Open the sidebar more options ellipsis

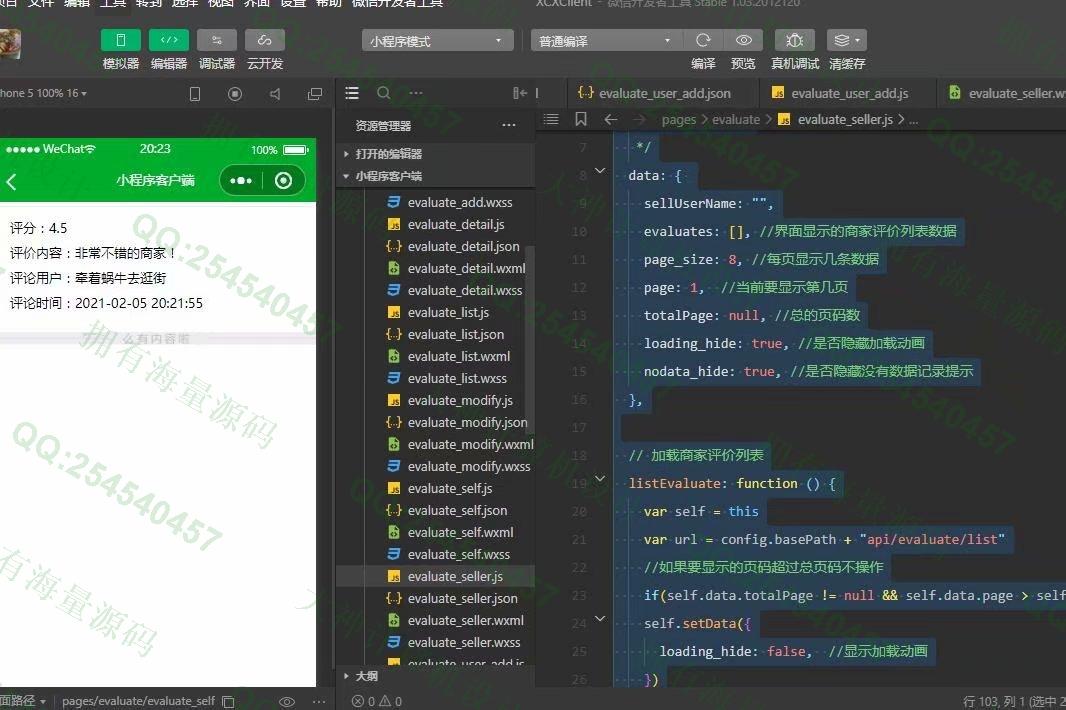(x=416, y=93)
